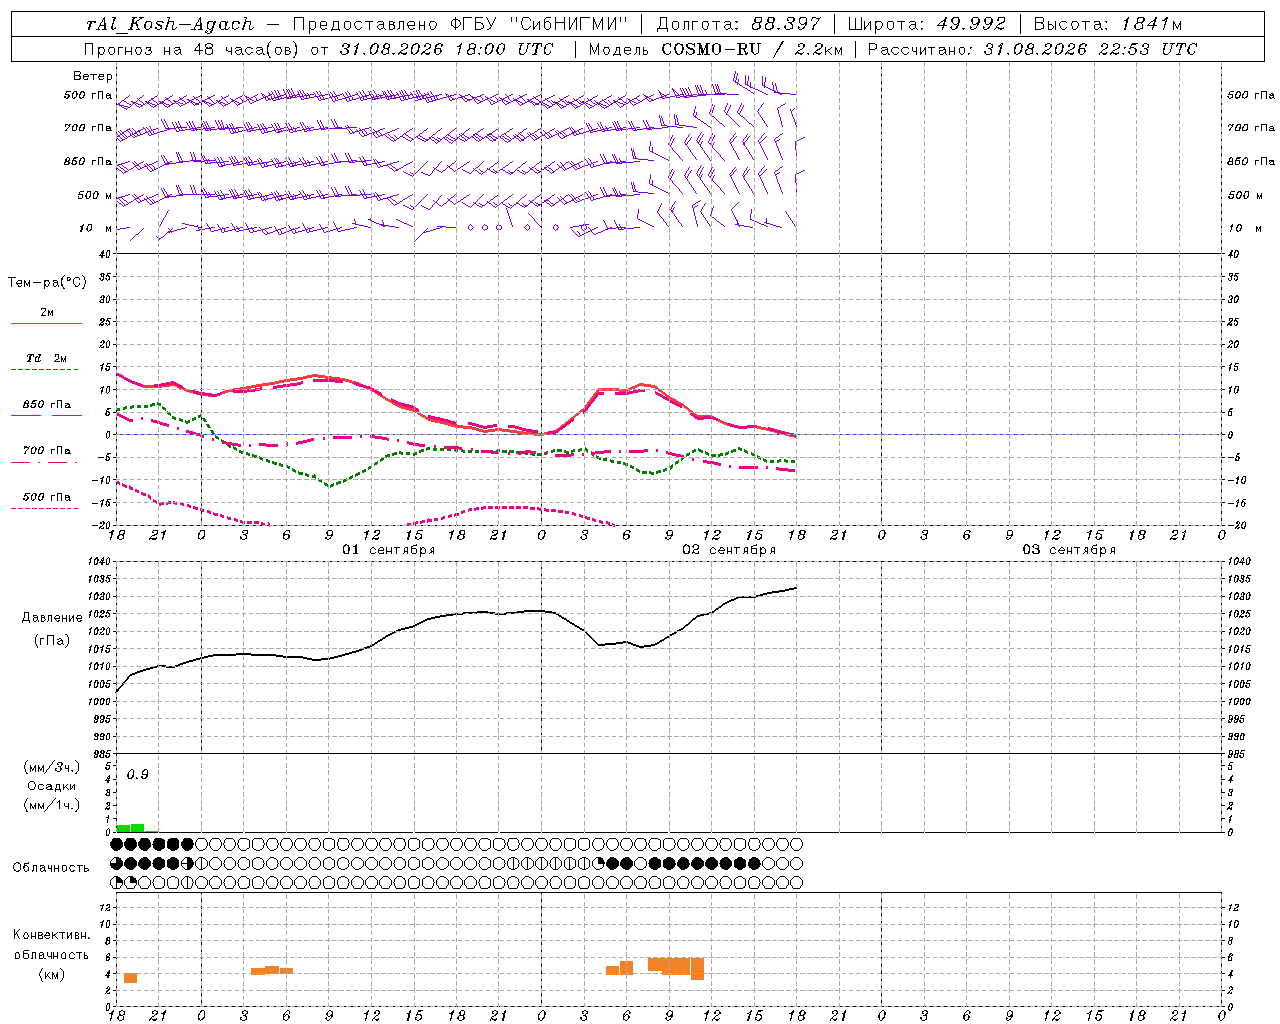Select the Давление pressure axis label
Screen dimensions: 1280x1024
pyautogui.click(x=52, y=618)
